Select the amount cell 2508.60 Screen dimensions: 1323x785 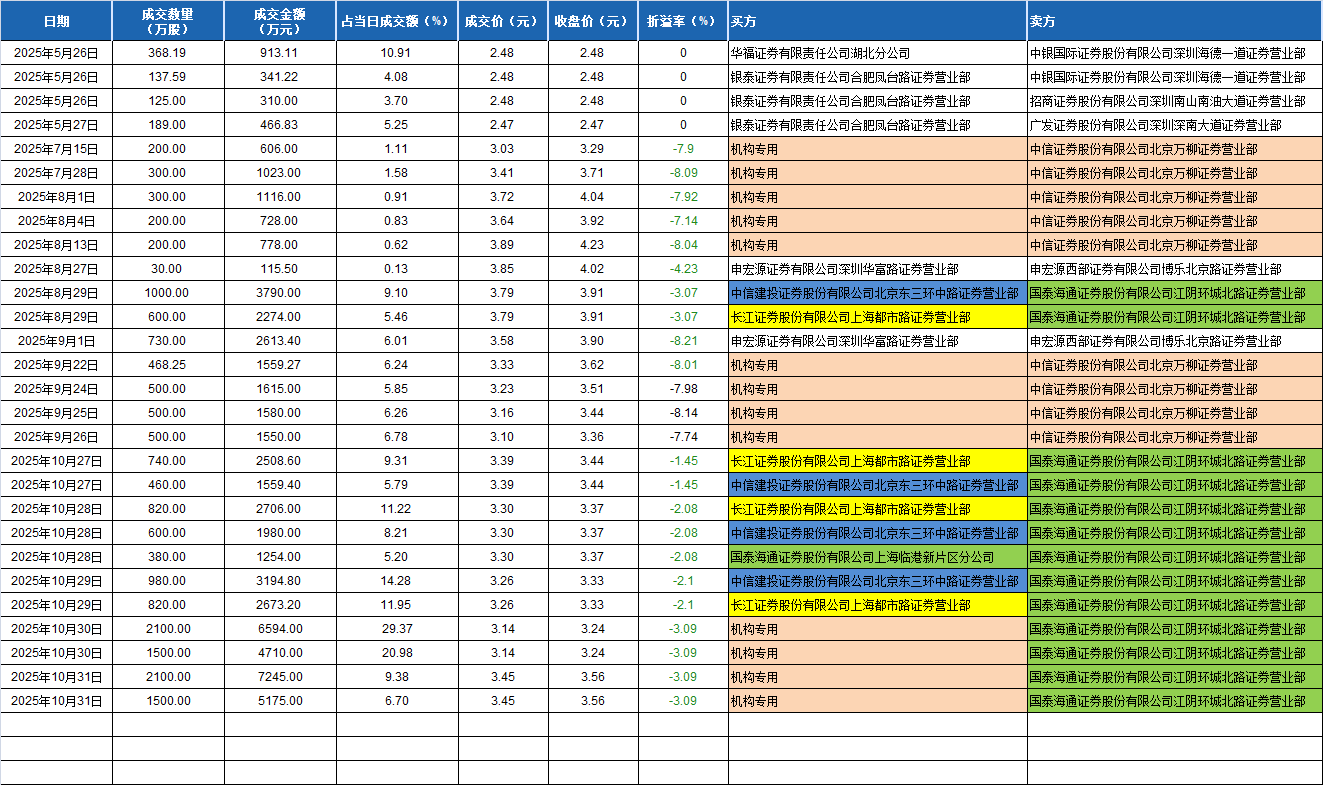tap(280, 461)
